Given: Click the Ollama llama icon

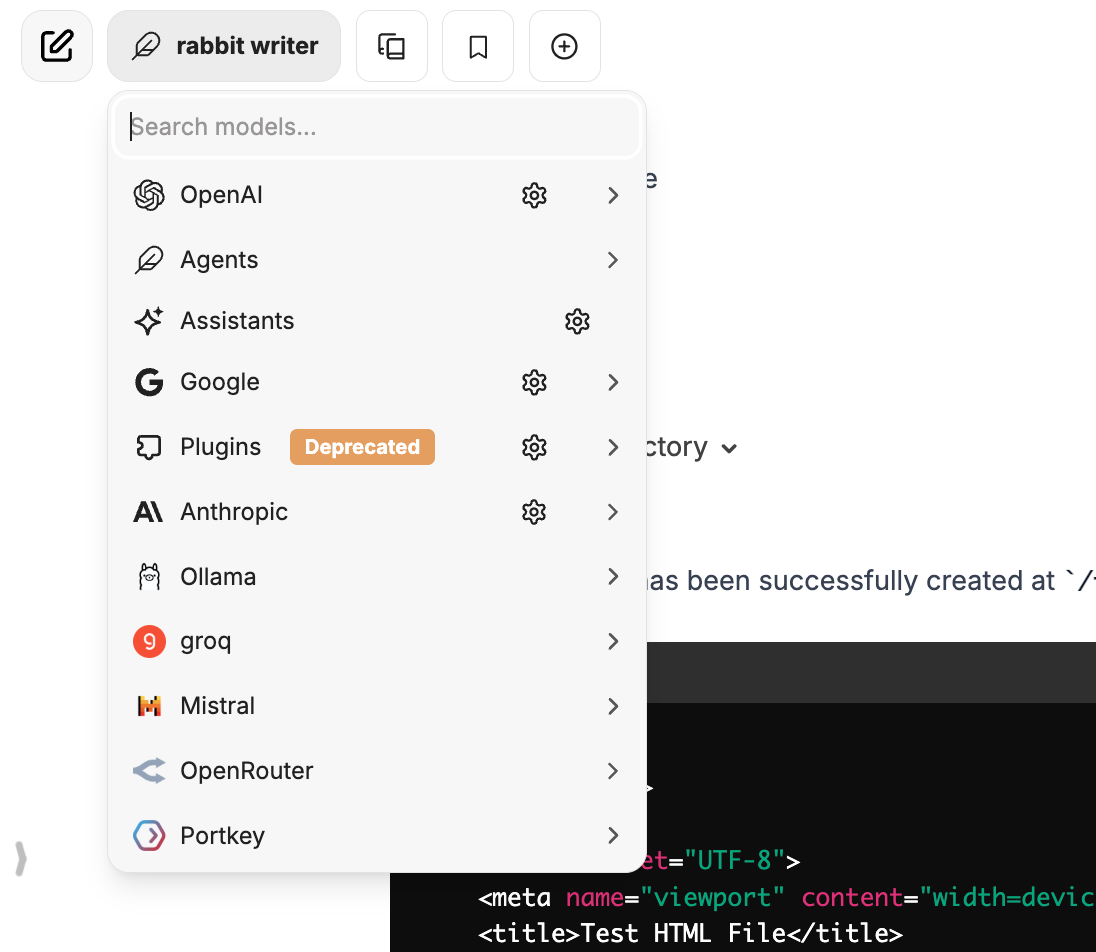Looking at the screenshot, I should pos(149,577).
